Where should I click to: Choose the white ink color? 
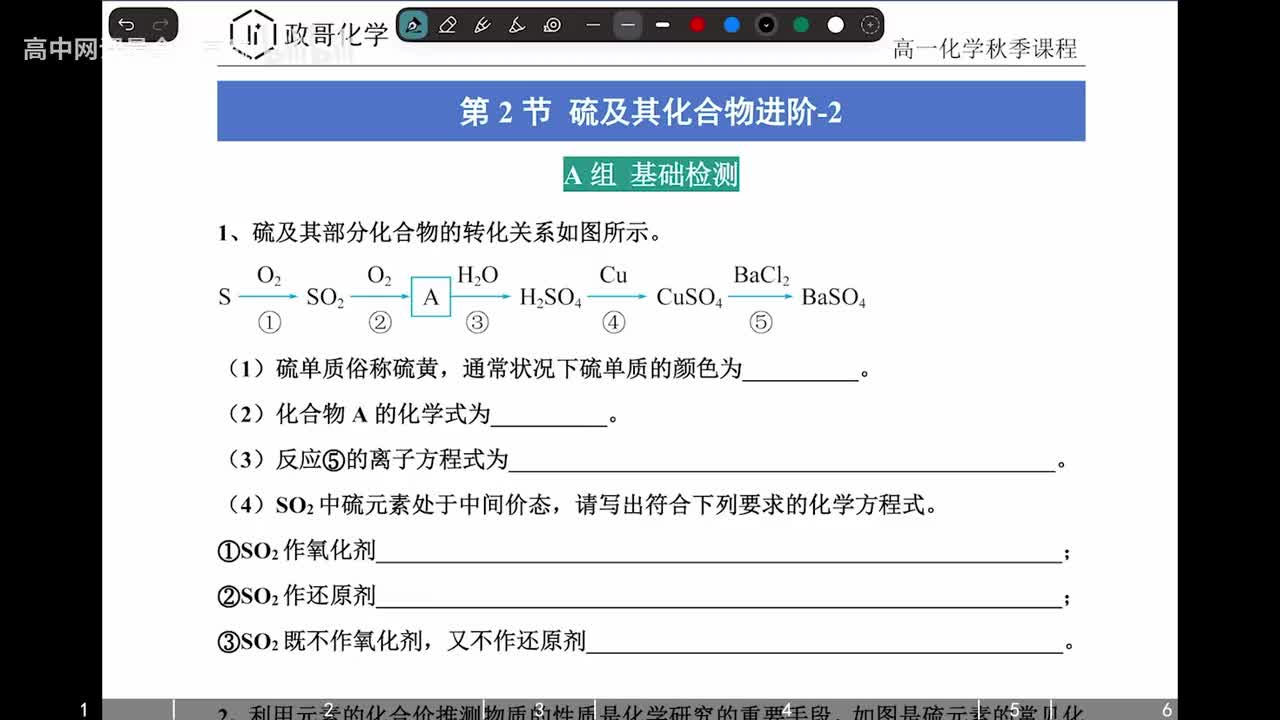tap(836, 25)
